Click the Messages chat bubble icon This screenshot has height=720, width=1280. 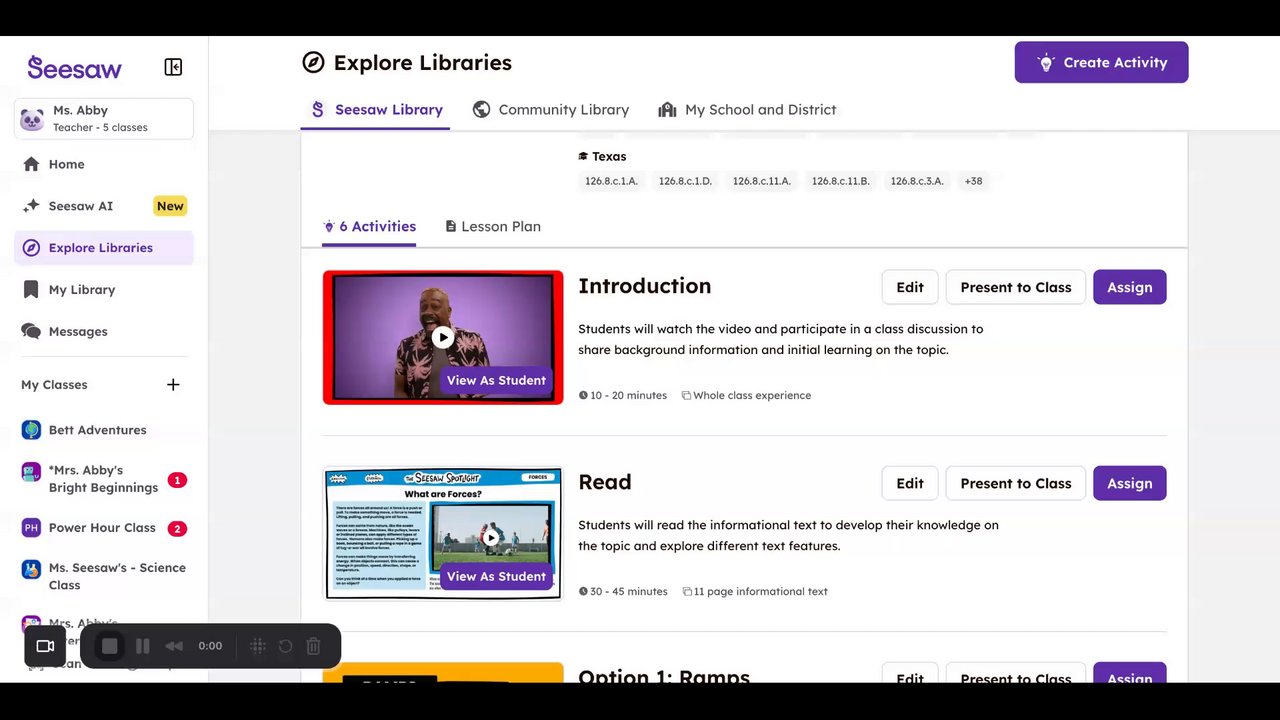(x=31, y=332)
